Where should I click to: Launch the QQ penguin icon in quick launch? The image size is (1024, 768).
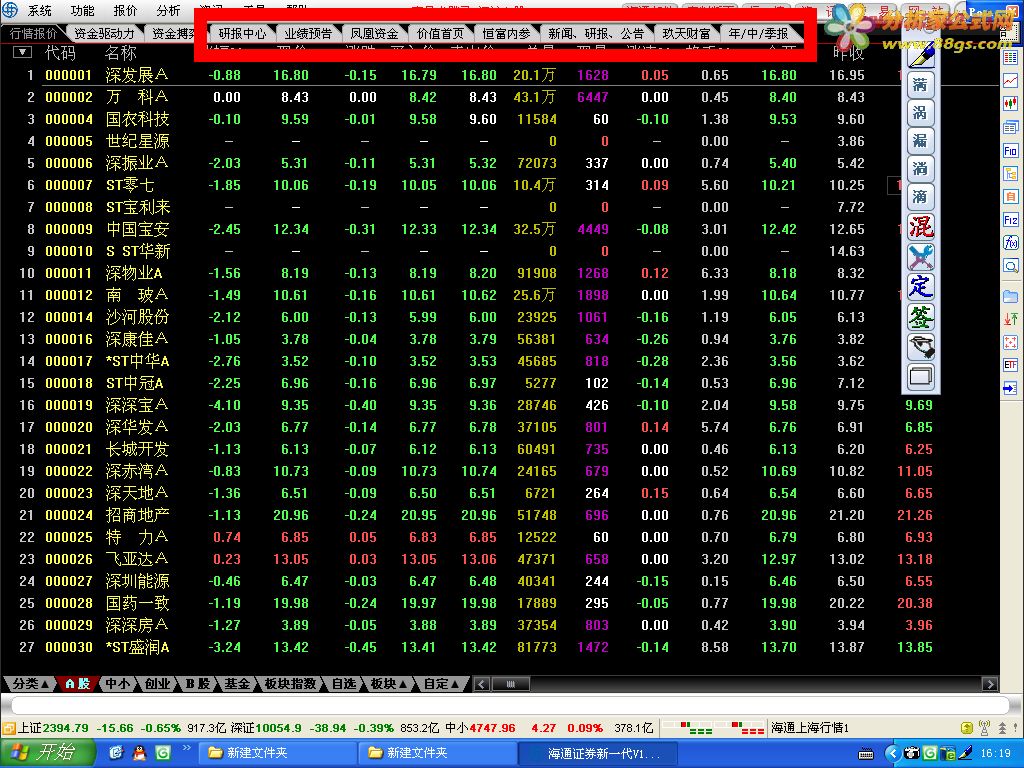click(x=139, y=753)
